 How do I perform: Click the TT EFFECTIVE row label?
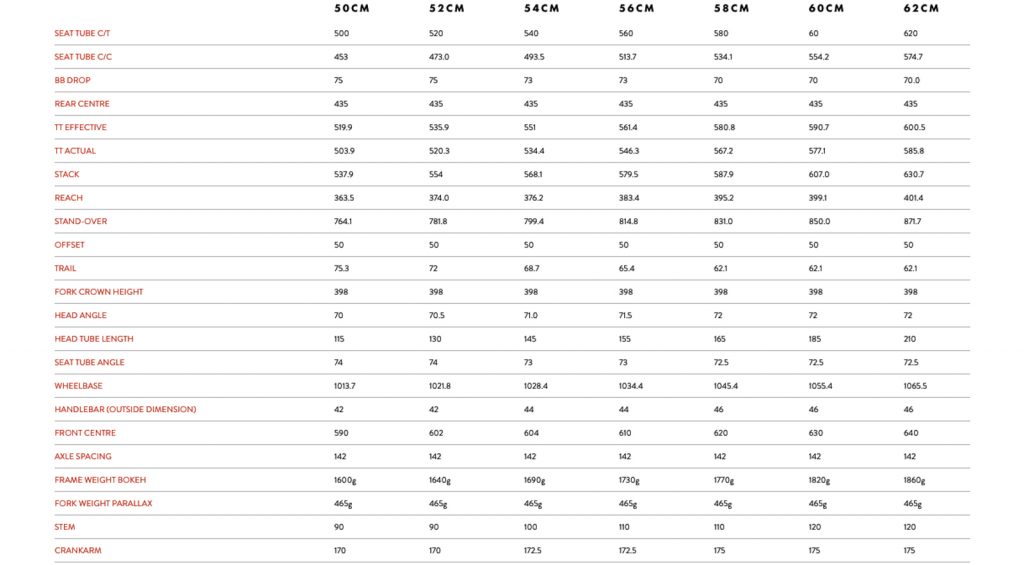(x=80, y=127)
